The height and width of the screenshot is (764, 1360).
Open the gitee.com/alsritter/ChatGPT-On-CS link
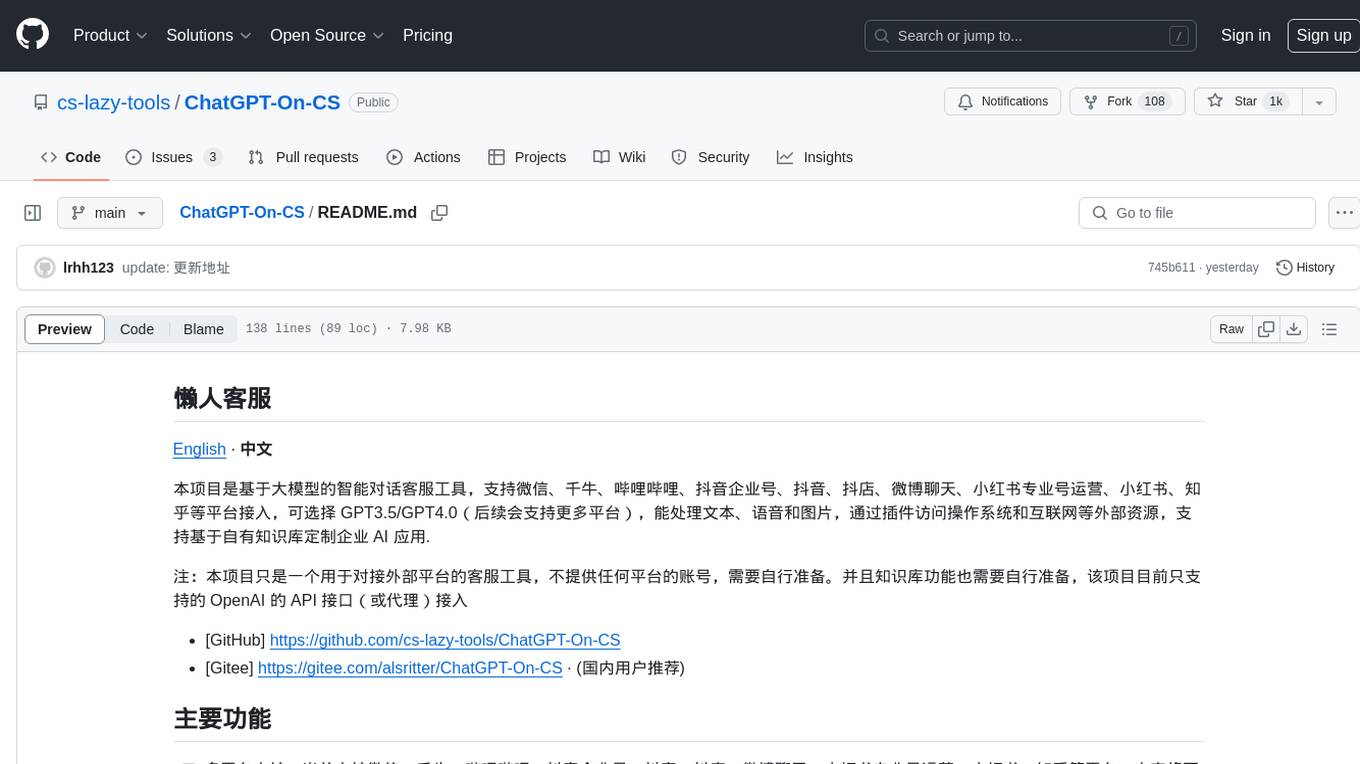(410, 668)
